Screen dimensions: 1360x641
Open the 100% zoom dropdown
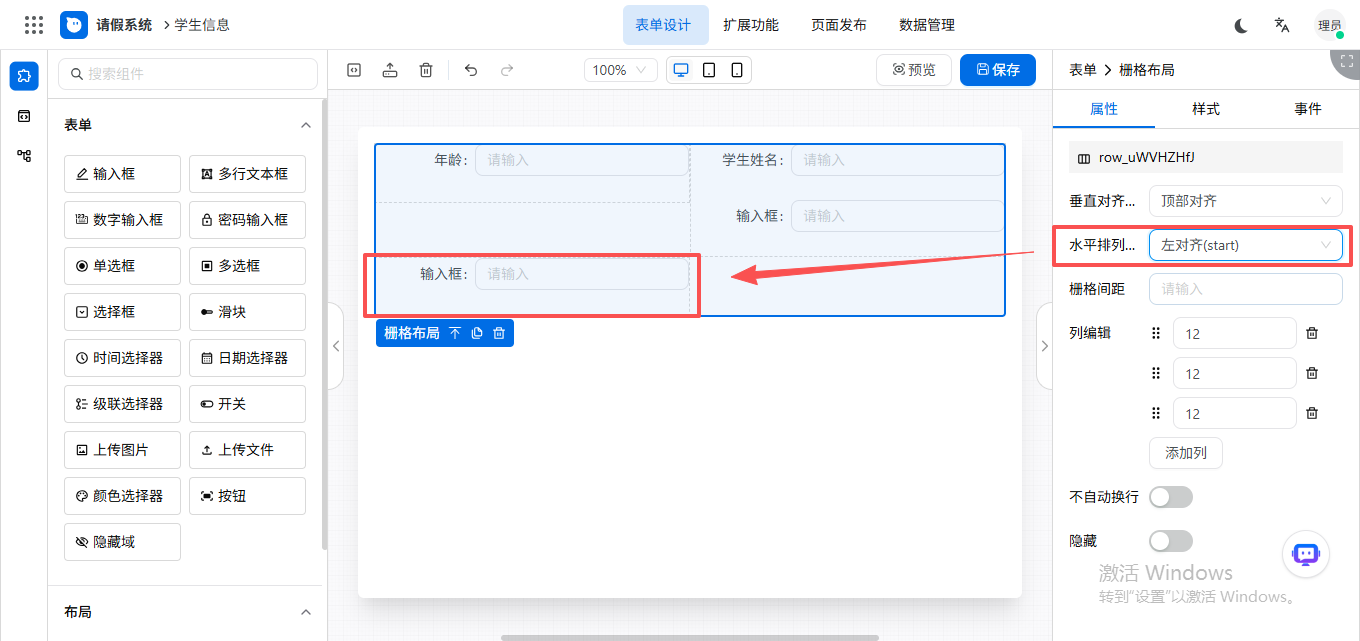(621, 70)
